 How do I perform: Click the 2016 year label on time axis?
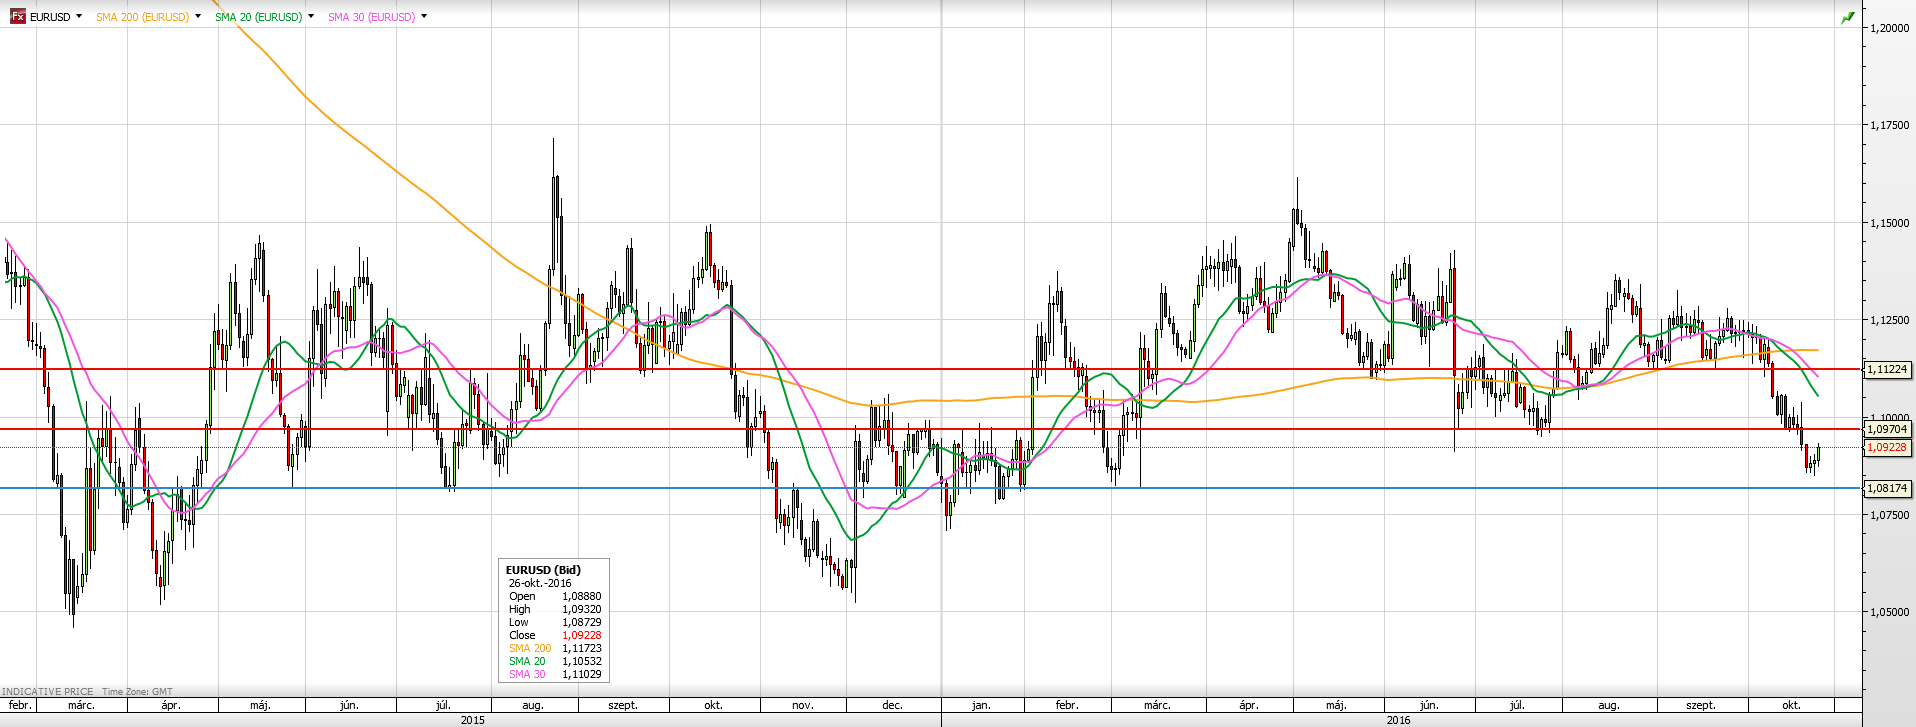(1398, 720)
